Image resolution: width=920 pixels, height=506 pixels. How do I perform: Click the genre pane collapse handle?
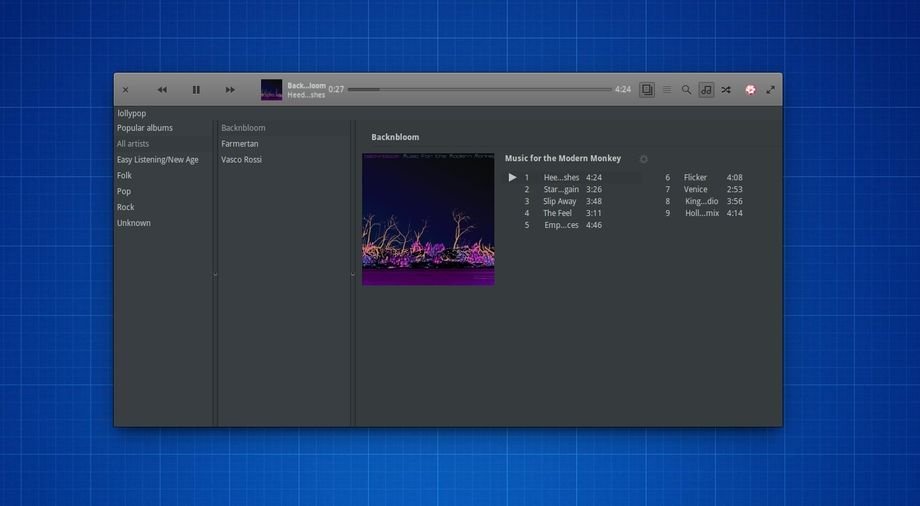tap(215, 274)
